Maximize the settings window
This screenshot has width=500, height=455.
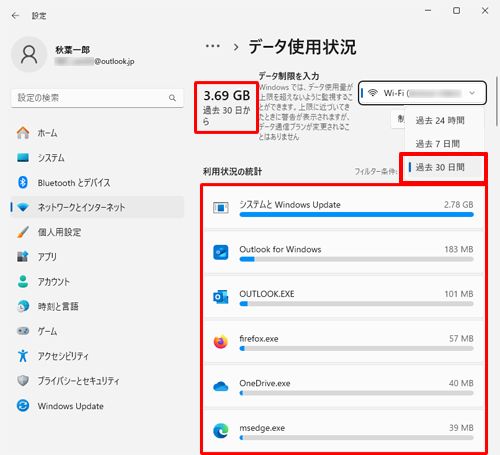tap(456, 11)
